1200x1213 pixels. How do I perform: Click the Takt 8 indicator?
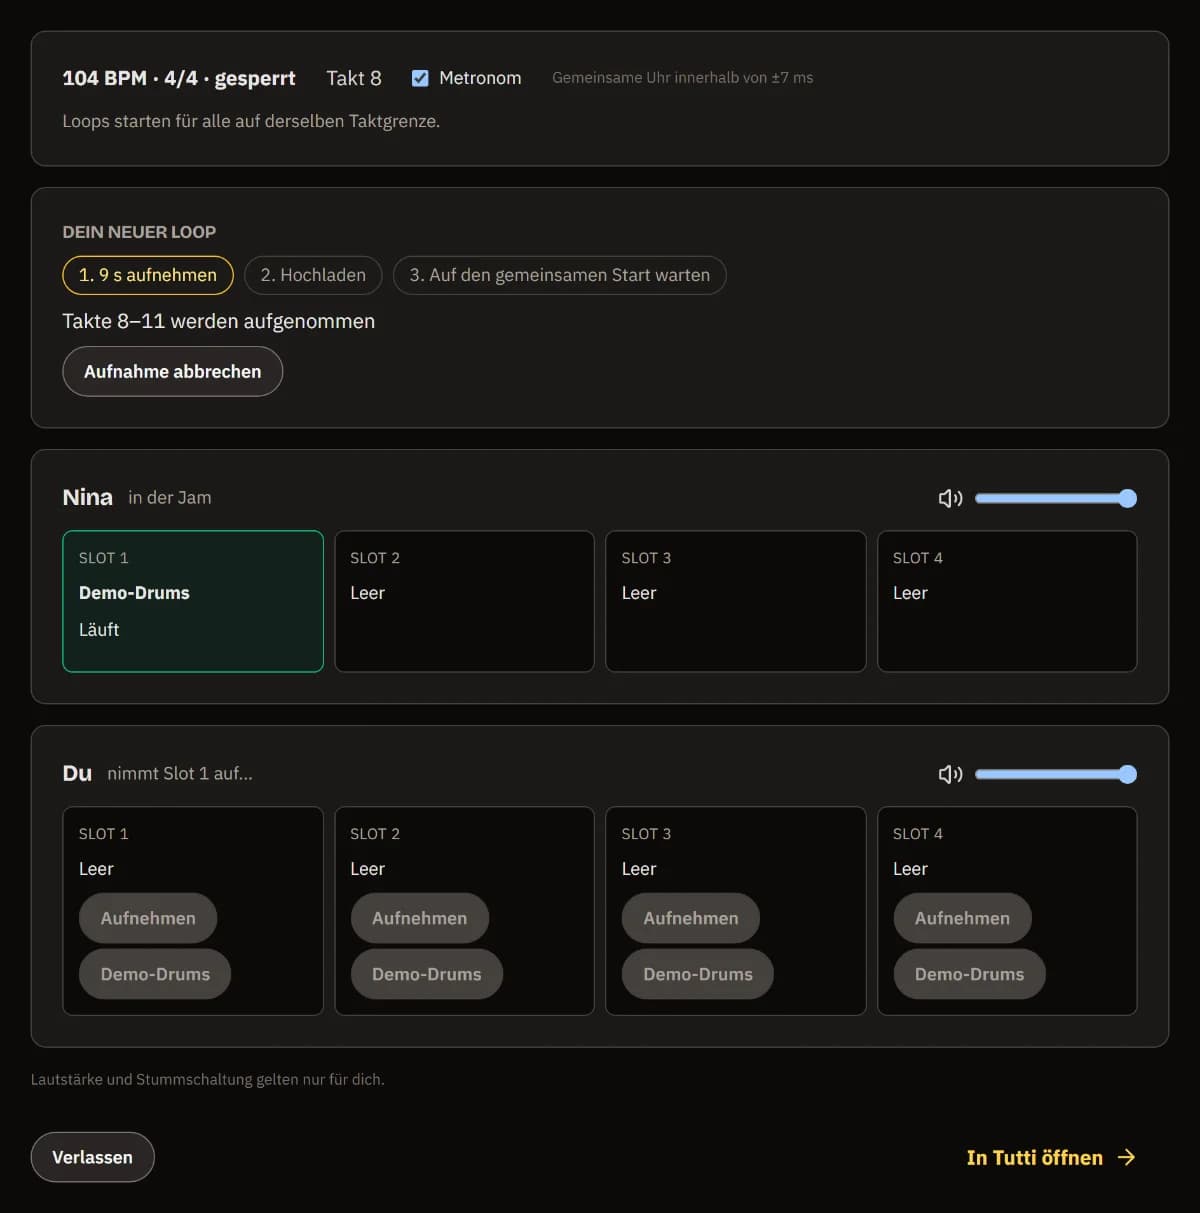pyautogui.click(x=354, y=78)
